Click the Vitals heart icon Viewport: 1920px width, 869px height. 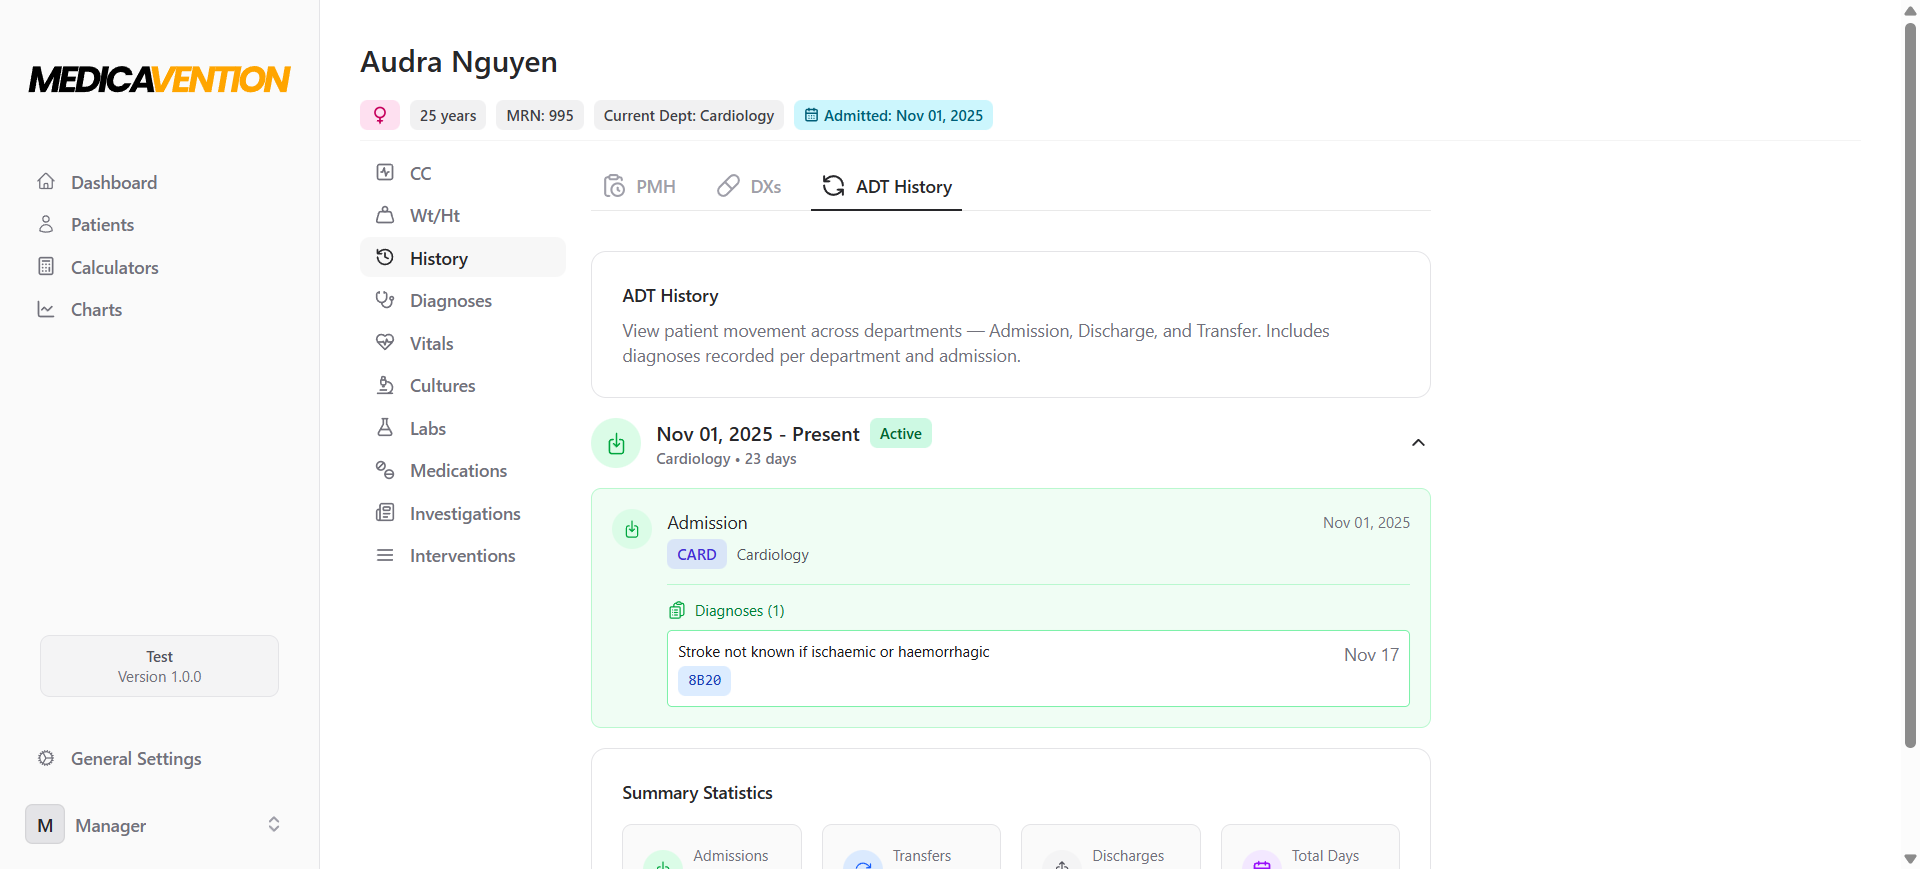click(x=385, y=343)
